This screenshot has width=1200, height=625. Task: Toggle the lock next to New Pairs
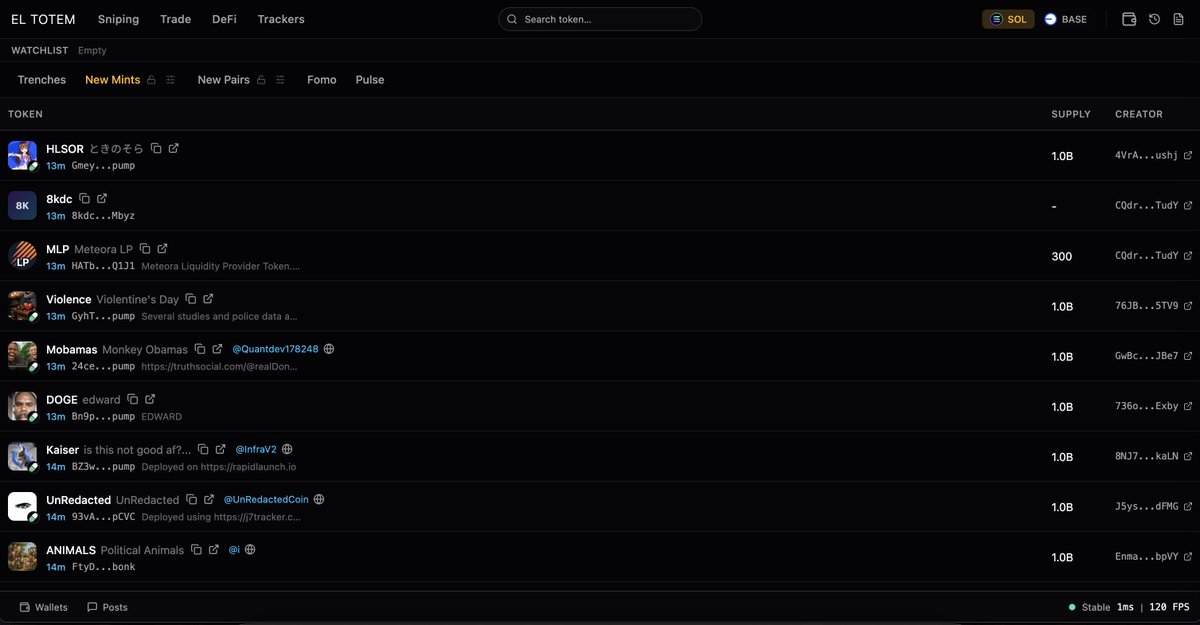[261, 80]
